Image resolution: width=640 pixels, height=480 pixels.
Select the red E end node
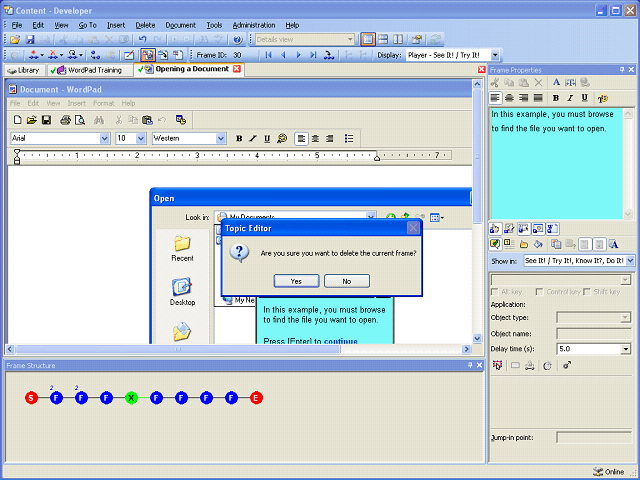[x=256, y=398]
